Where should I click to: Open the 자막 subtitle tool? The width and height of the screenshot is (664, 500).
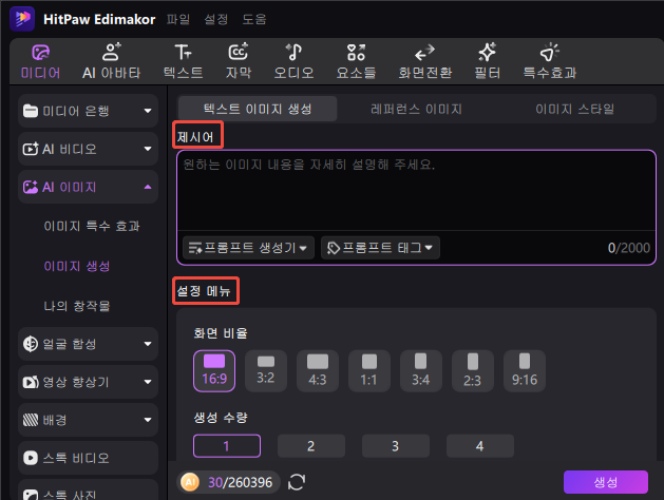pos(238,53)
